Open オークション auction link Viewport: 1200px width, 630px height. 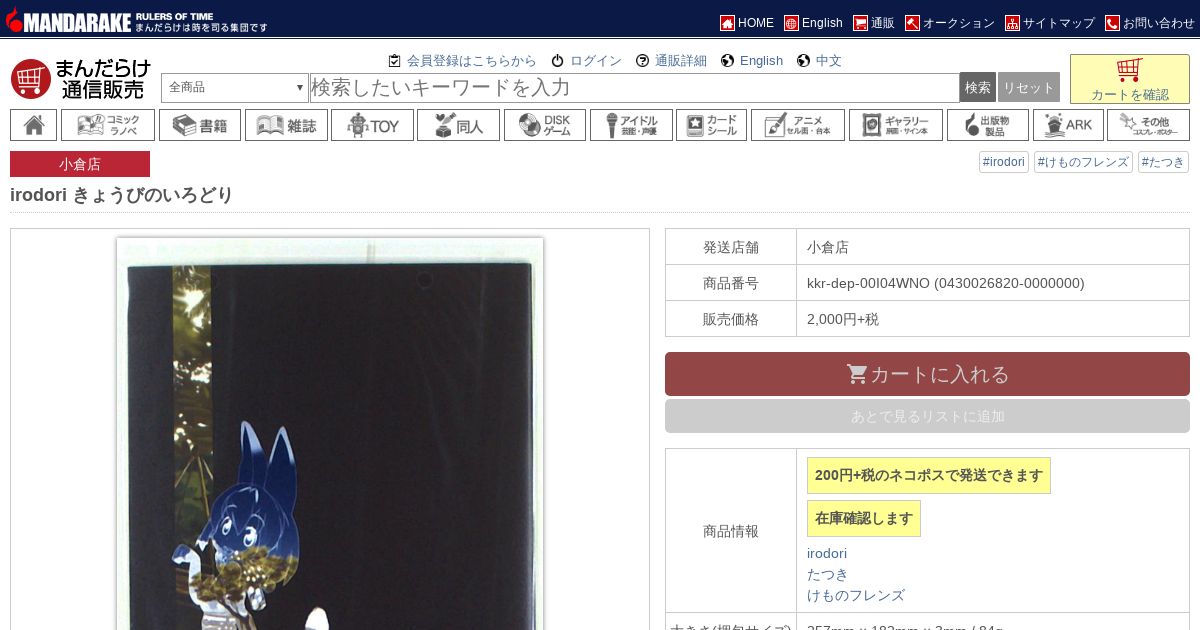[950, 22]
